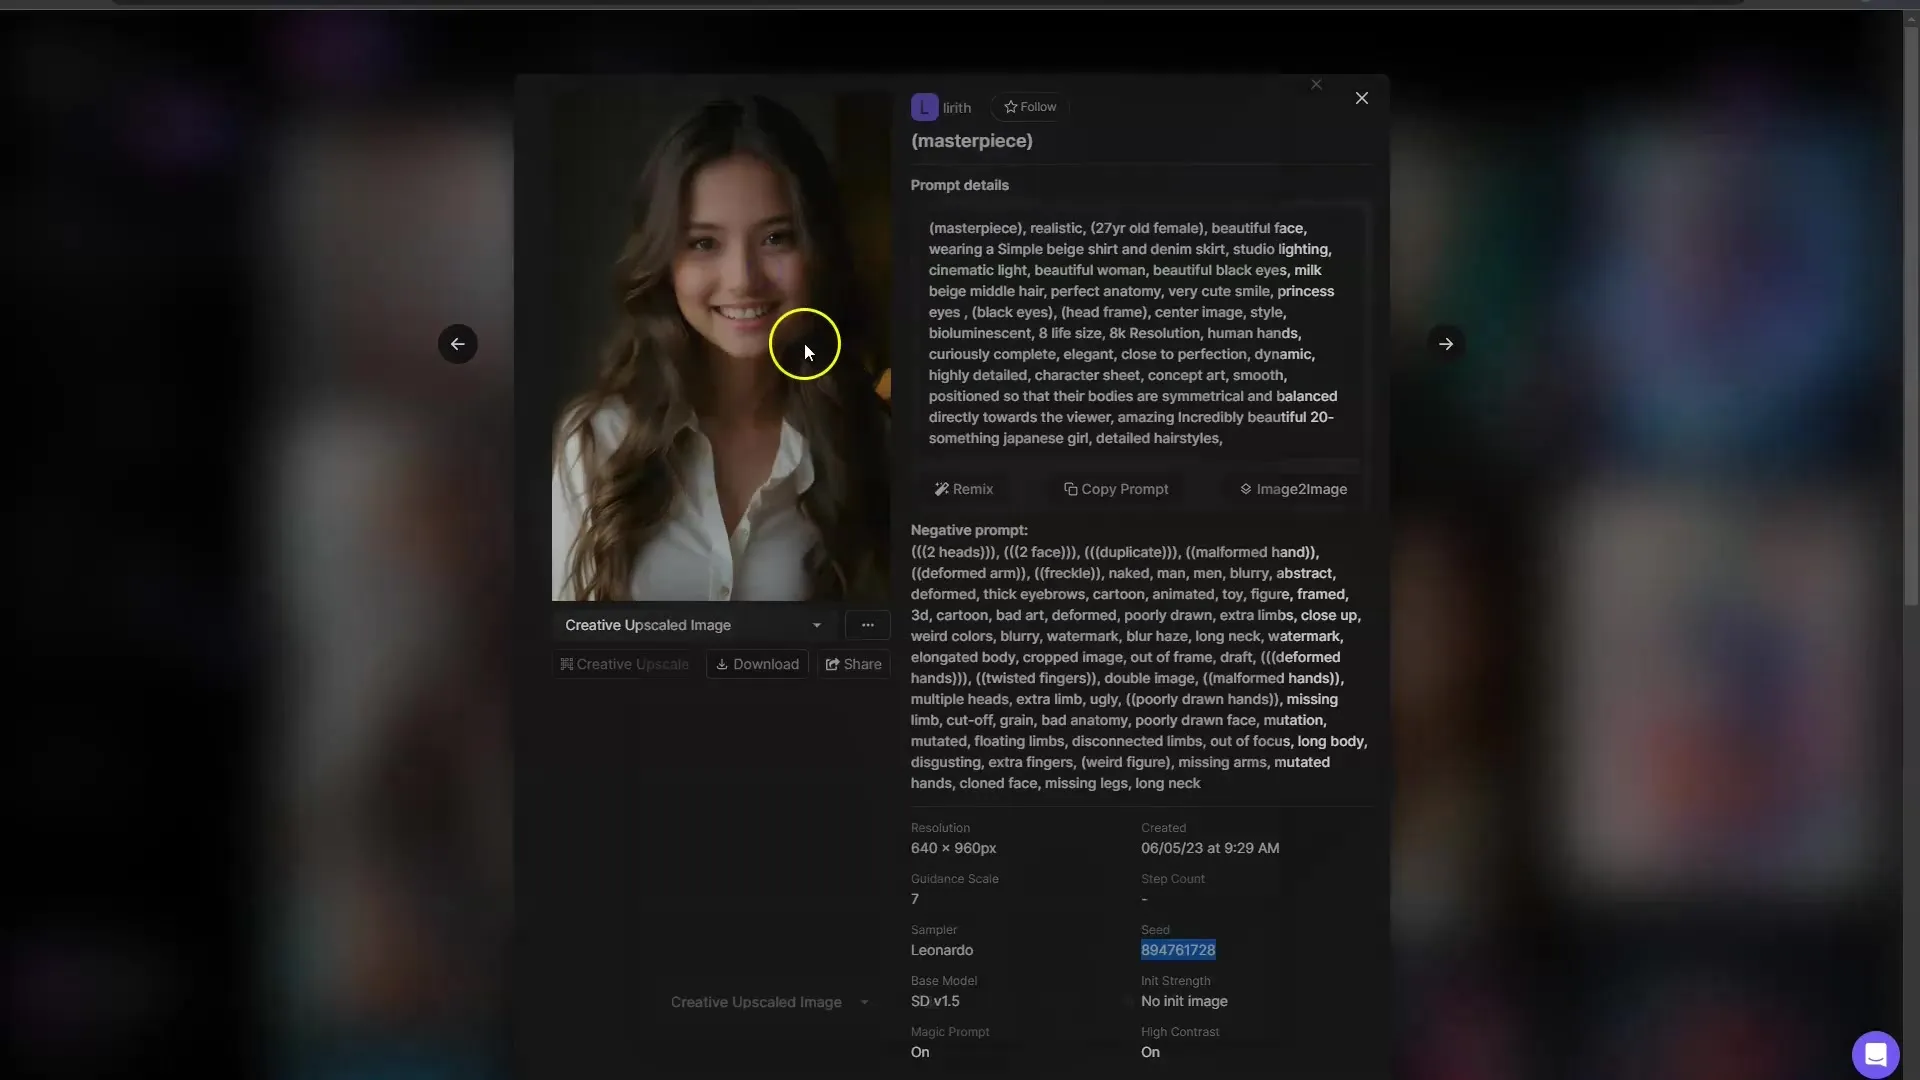
Task: Click the Follow star icon
Action: click(1010, 105)
